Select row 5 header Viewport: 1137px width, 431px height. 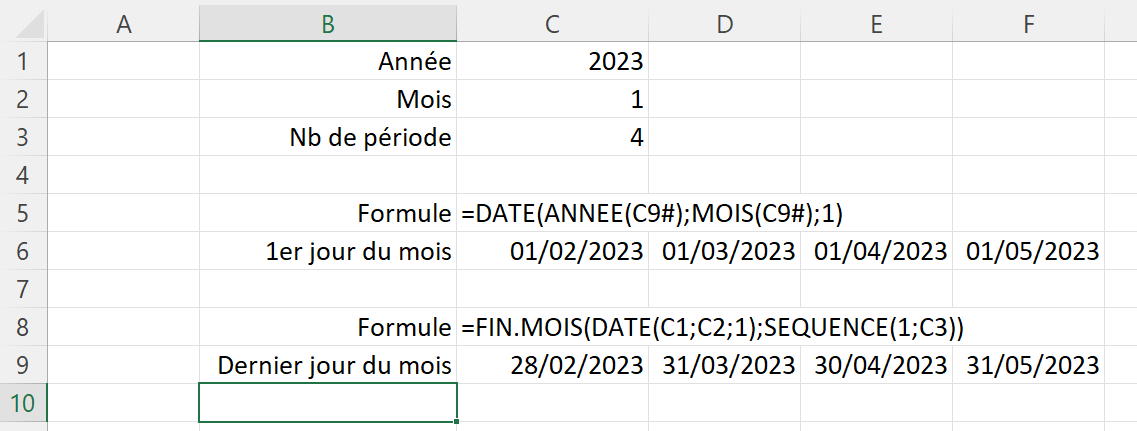coord(23,213)
